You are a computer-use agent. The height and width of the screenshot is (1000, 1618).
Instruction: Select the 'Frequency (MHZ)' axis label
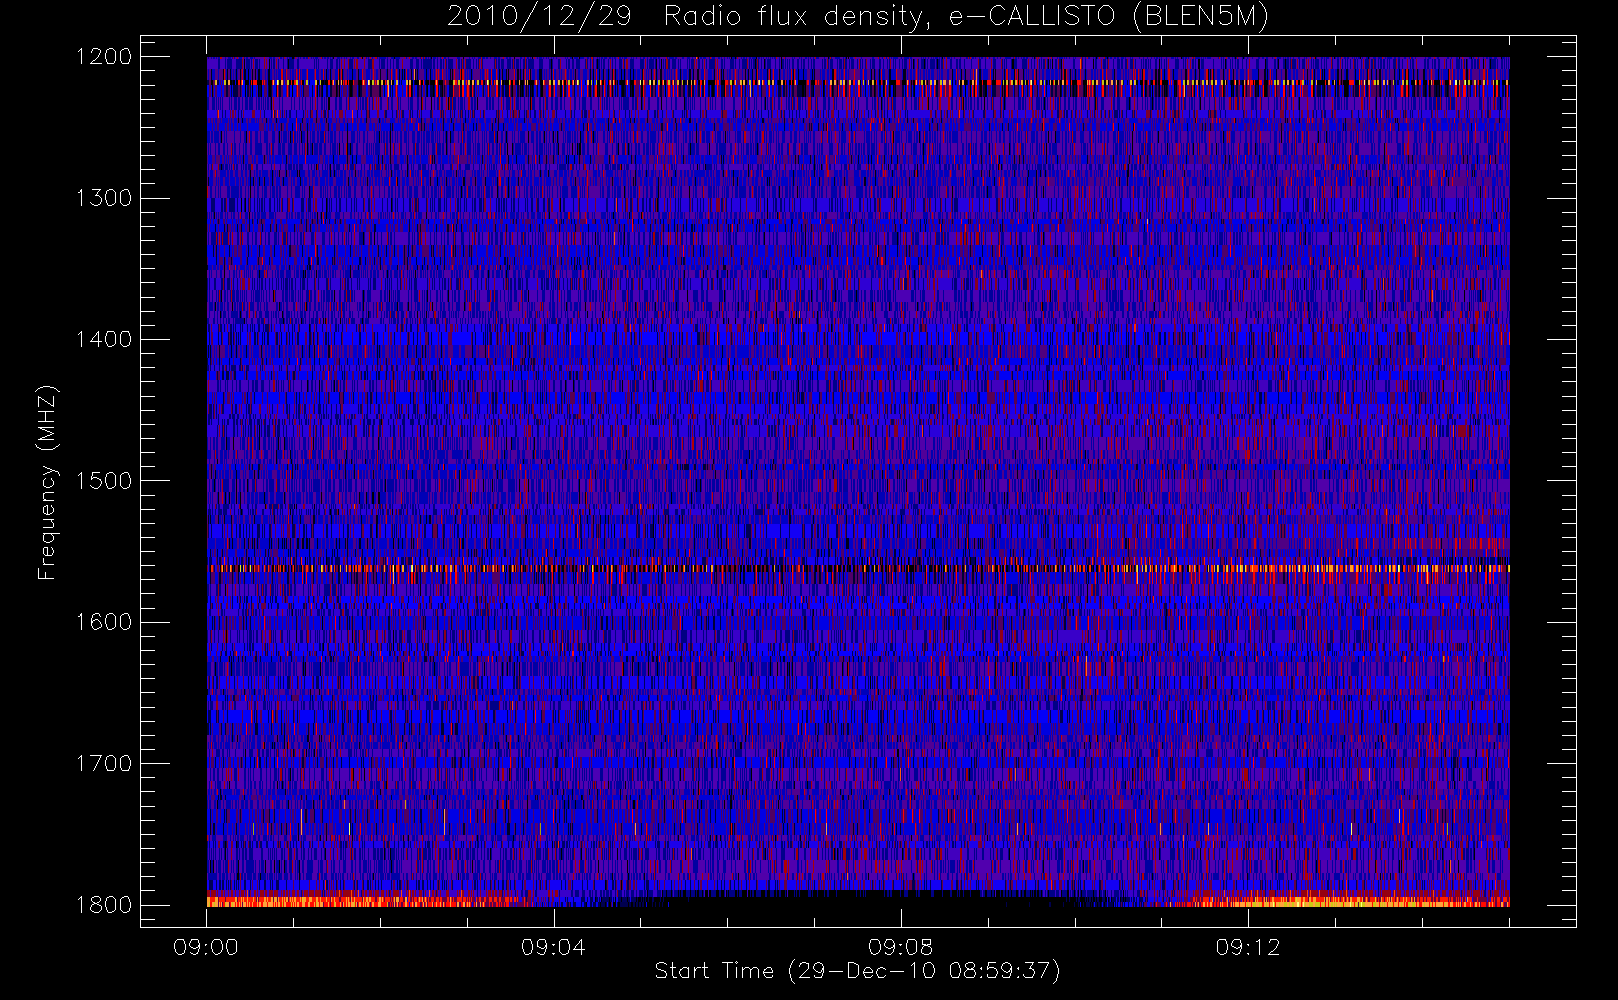(46, 482)
